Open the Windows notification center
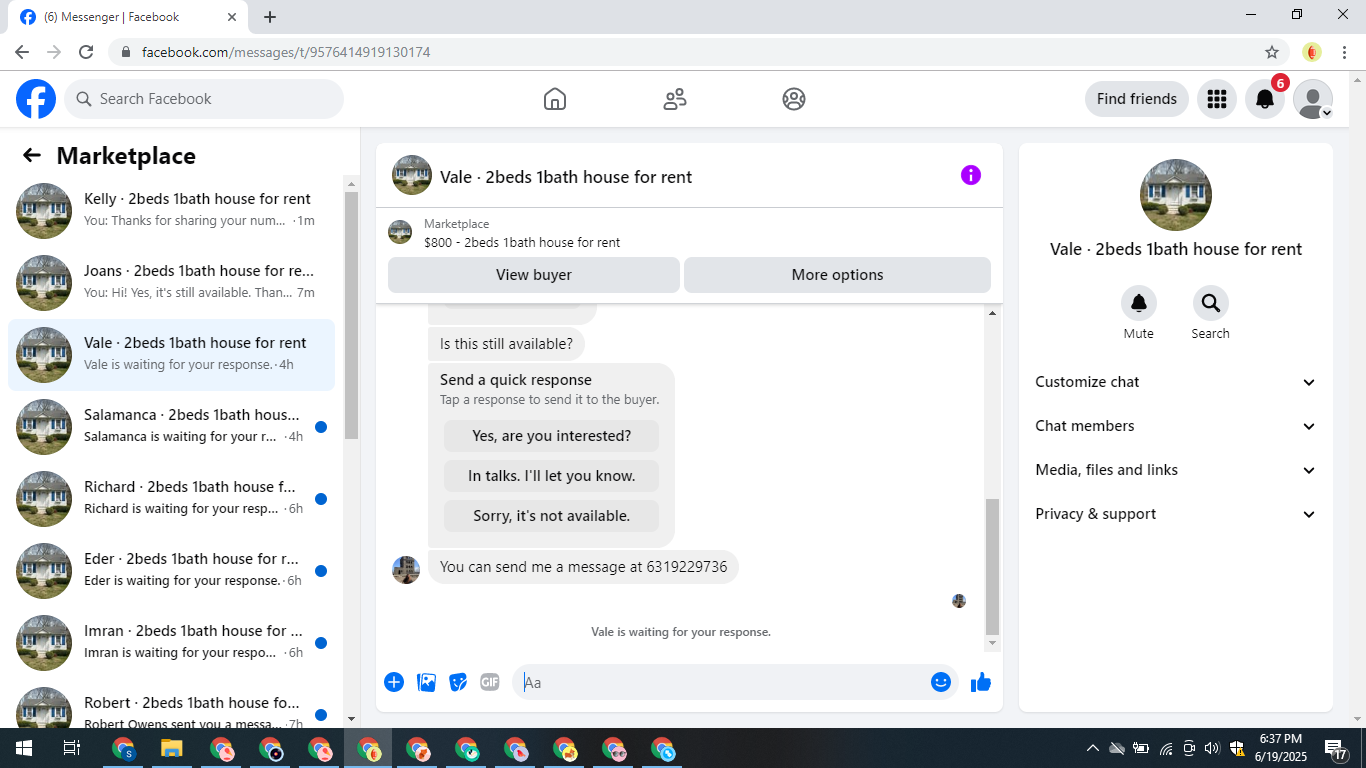 coord(1336,748)
